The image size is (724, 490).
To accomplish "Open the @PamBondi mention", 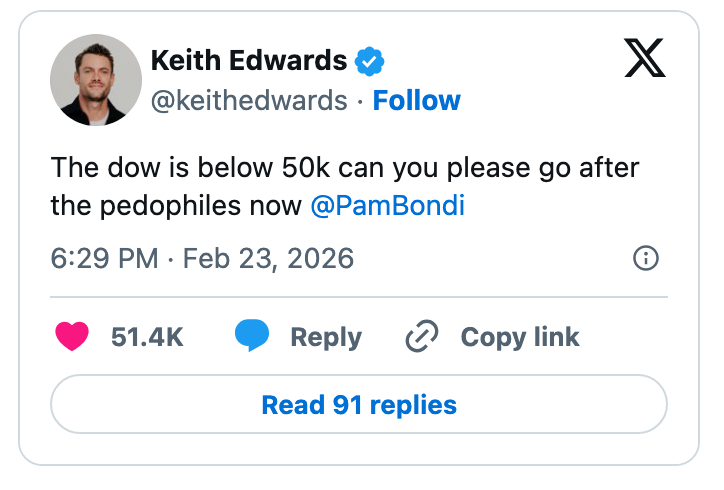I will [x=387, y=206].
